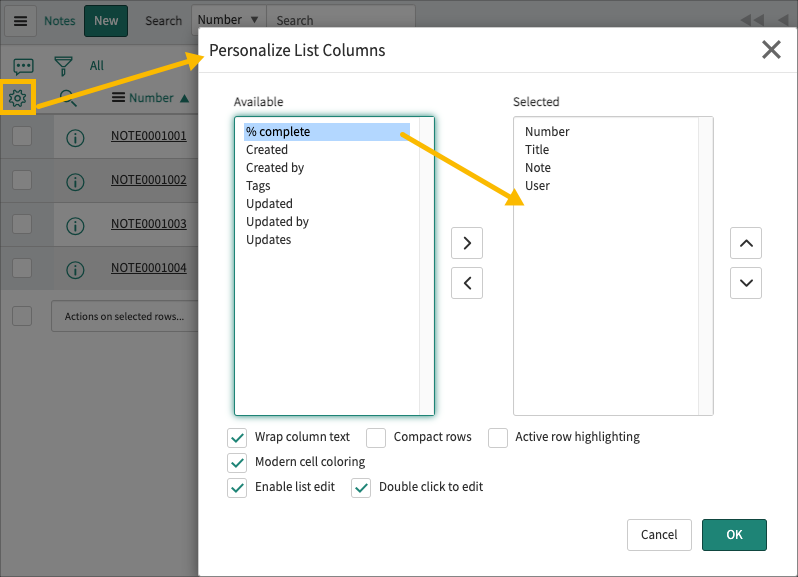Close the Personalize List Columns dialog
Screen dimensions: 798x577
coord(771,50)
